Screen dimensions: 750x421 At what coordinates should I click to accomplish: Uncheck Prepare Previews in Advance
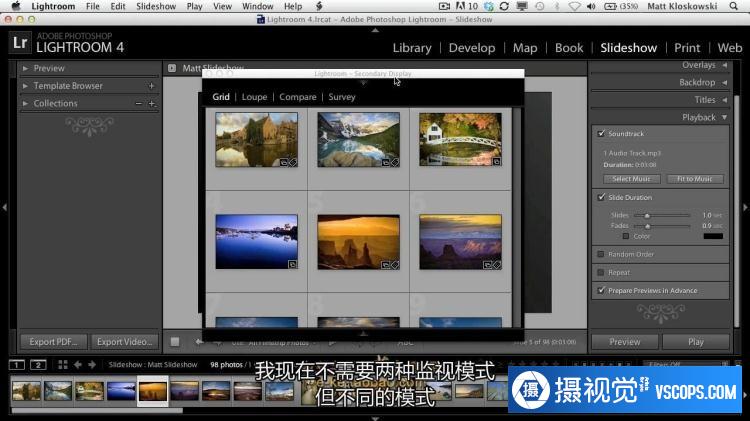click(x=601, y=290)
